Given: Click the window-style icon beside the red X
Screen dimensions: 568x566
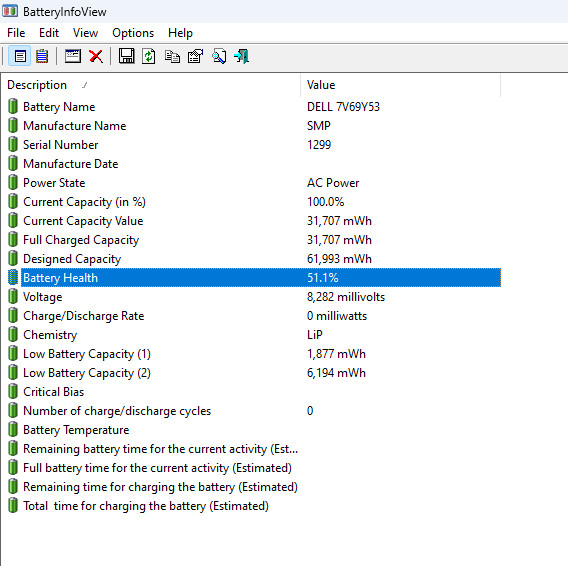Looking at the screenshot, I should [x=72, y=57].
